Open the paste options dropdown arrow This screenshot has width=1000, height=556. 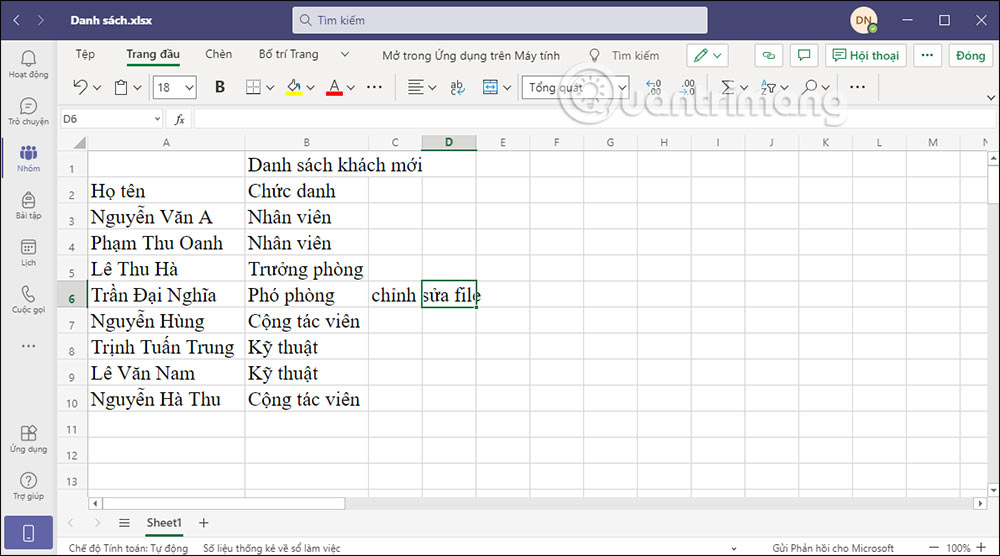[x=137, y=87]
